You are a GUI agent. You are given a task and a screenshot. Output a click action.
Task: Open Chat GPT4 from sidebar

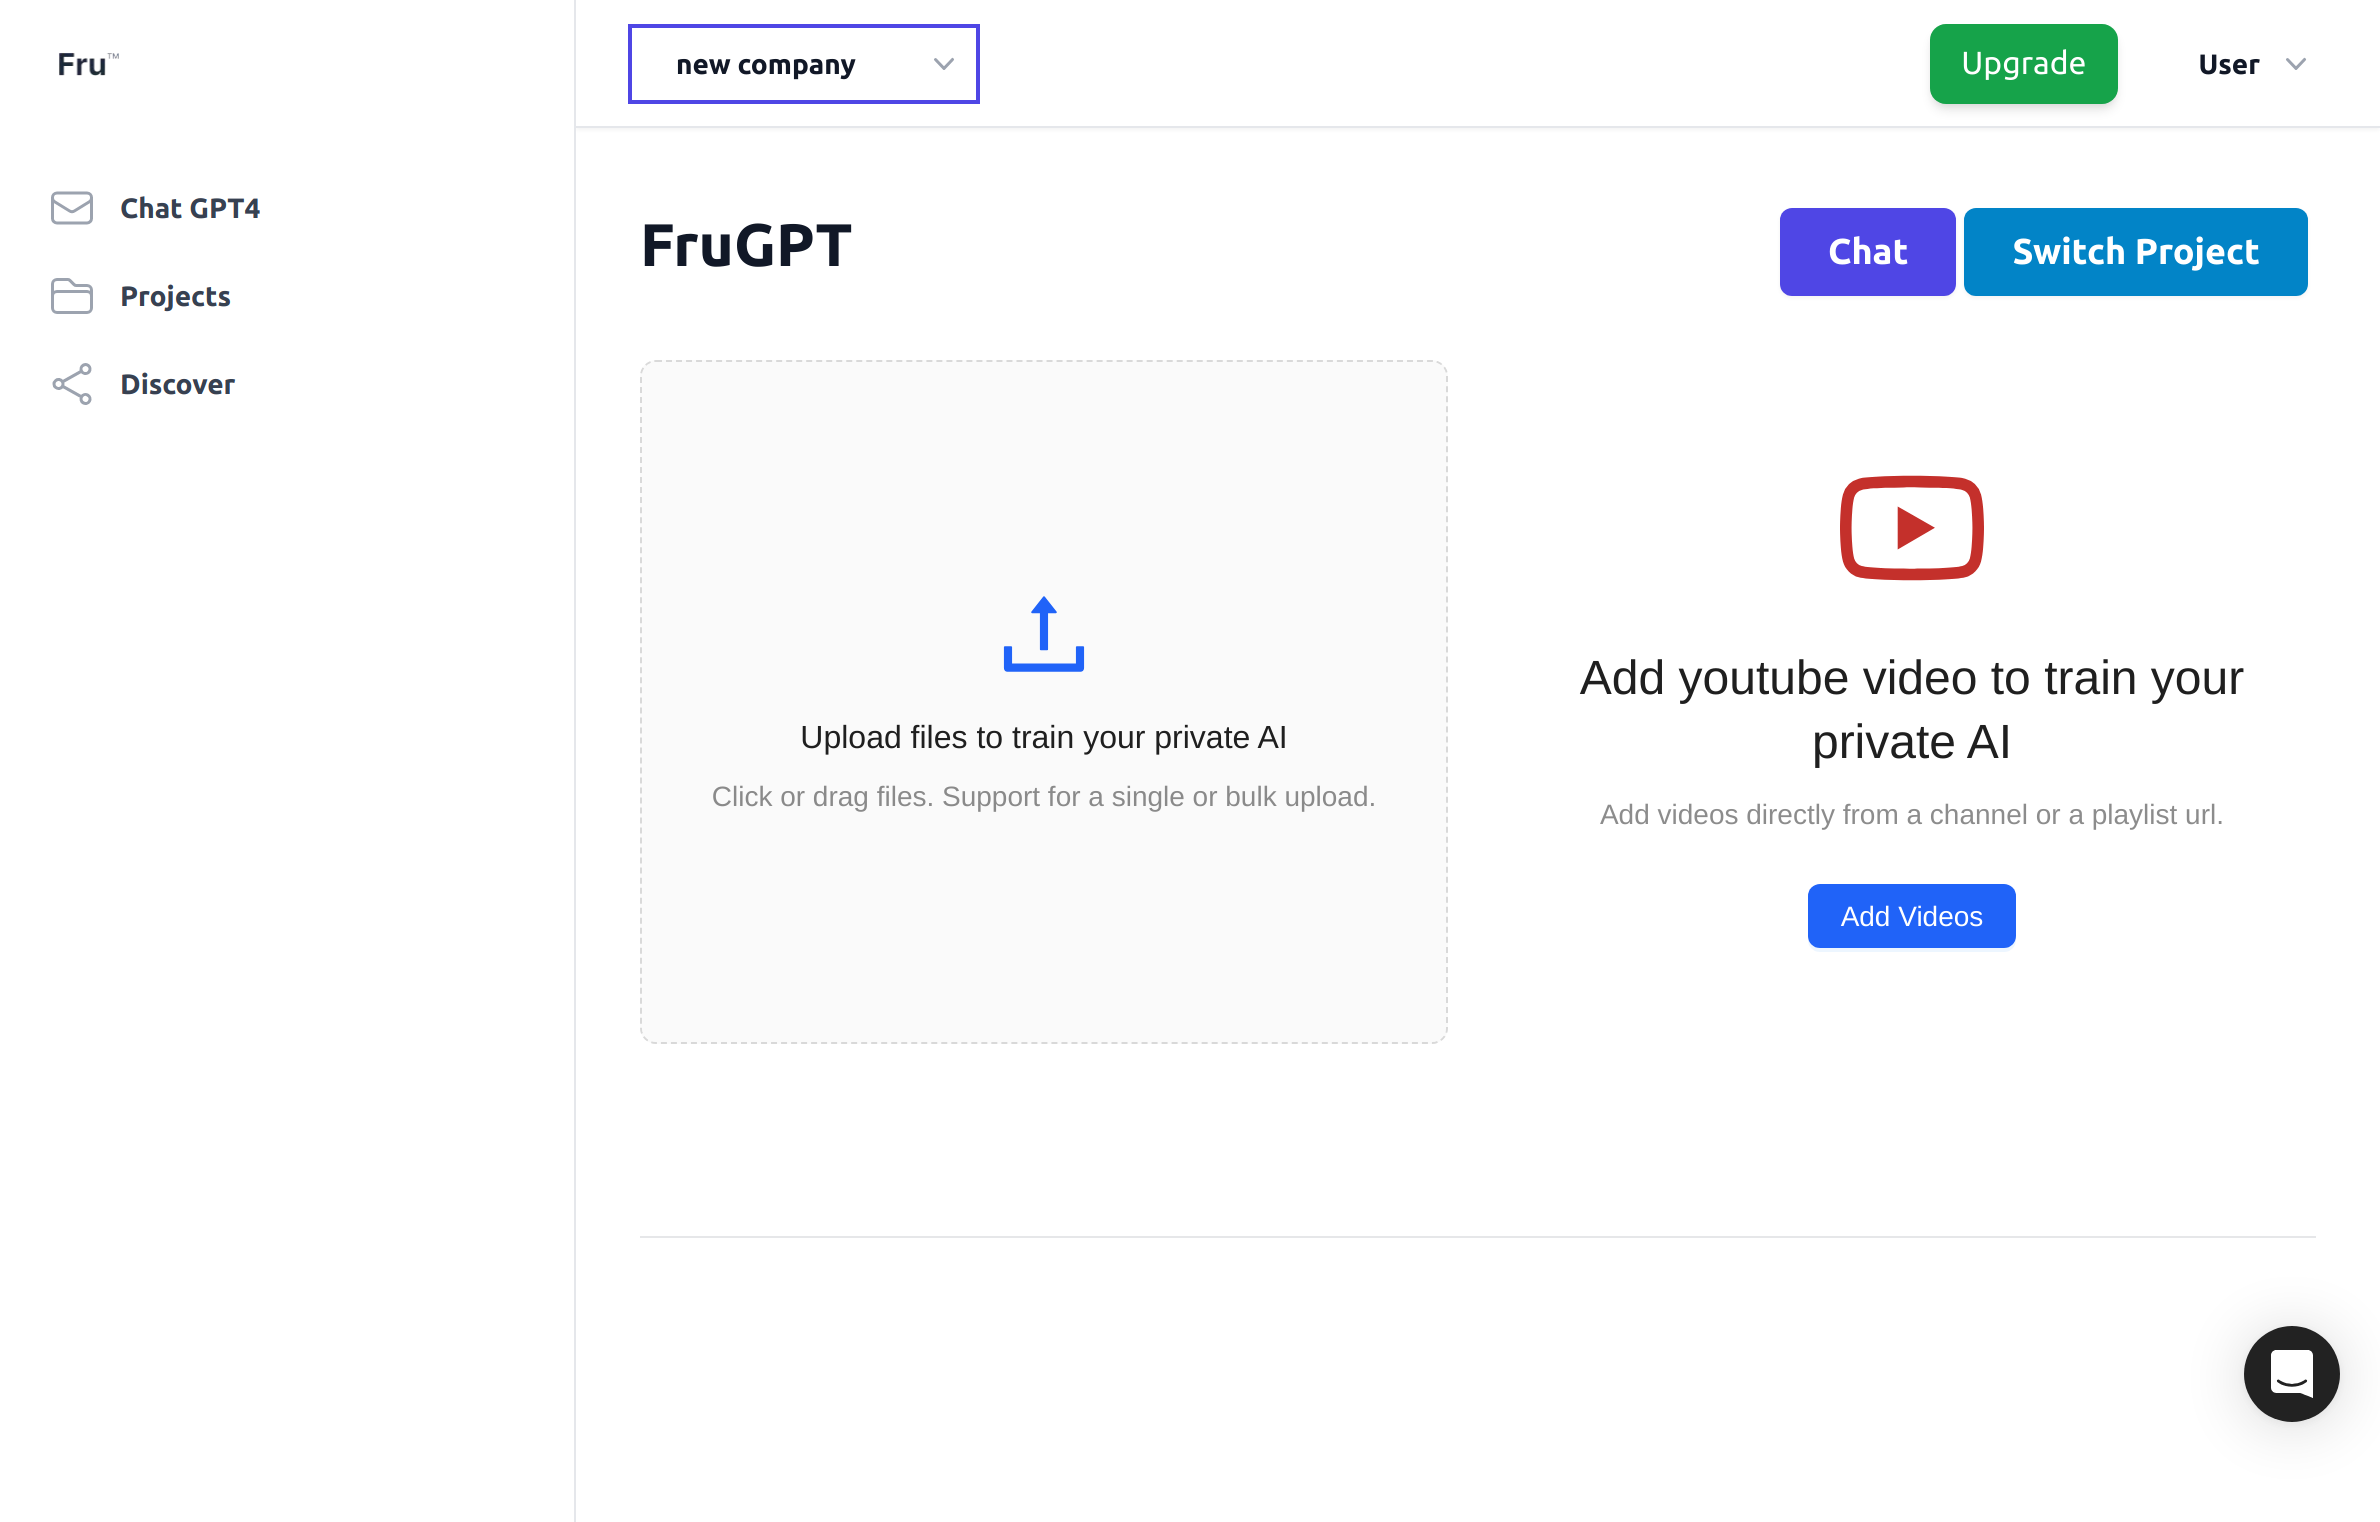190,208
